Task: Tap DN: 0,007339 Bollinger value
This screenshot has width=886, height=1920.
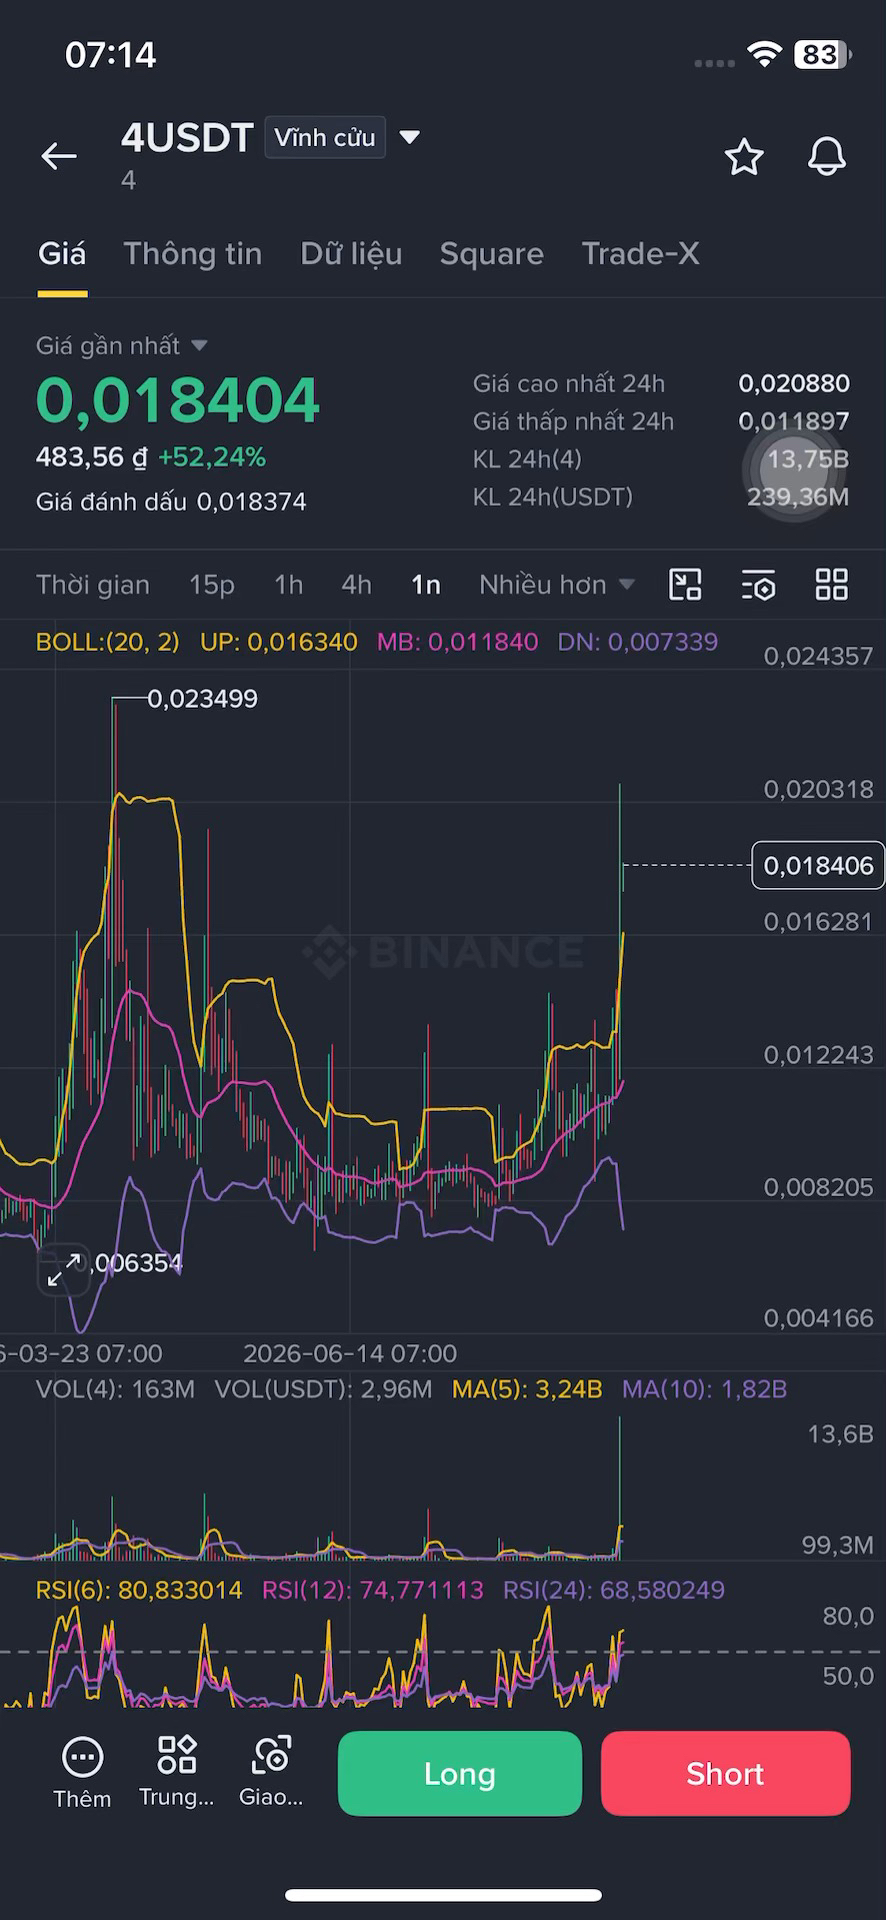Action: coord(638,642)
